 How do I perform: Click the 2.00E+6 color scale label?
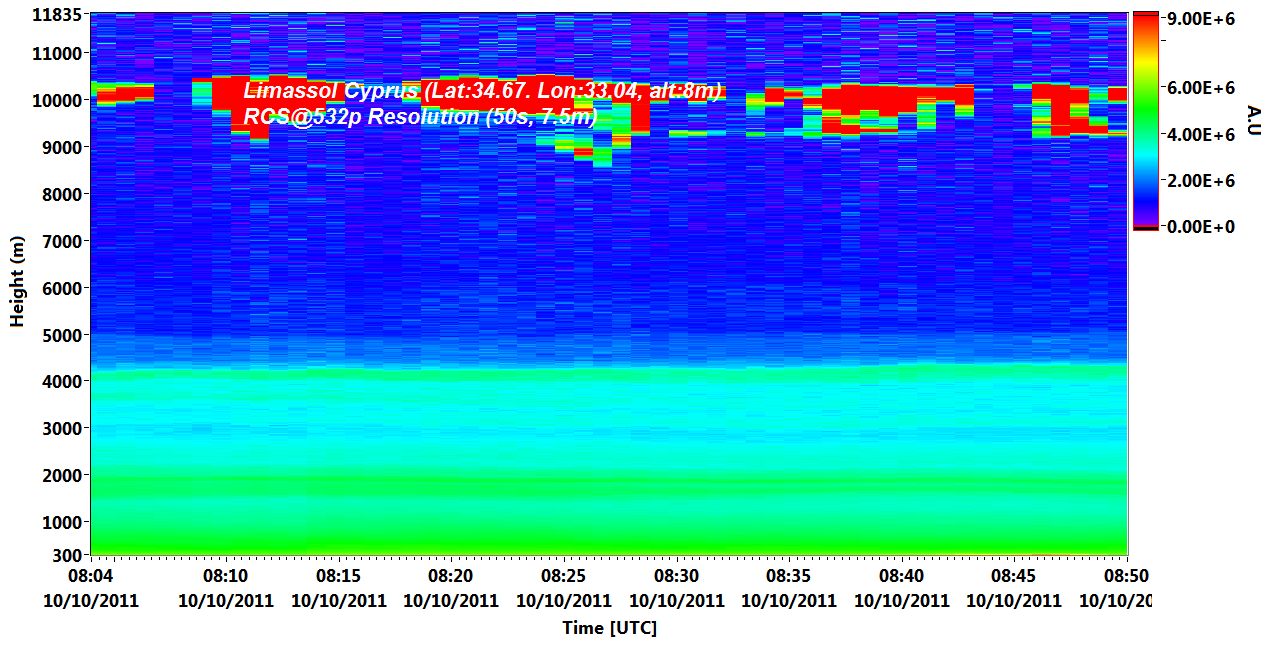[x=1201, y=180]
